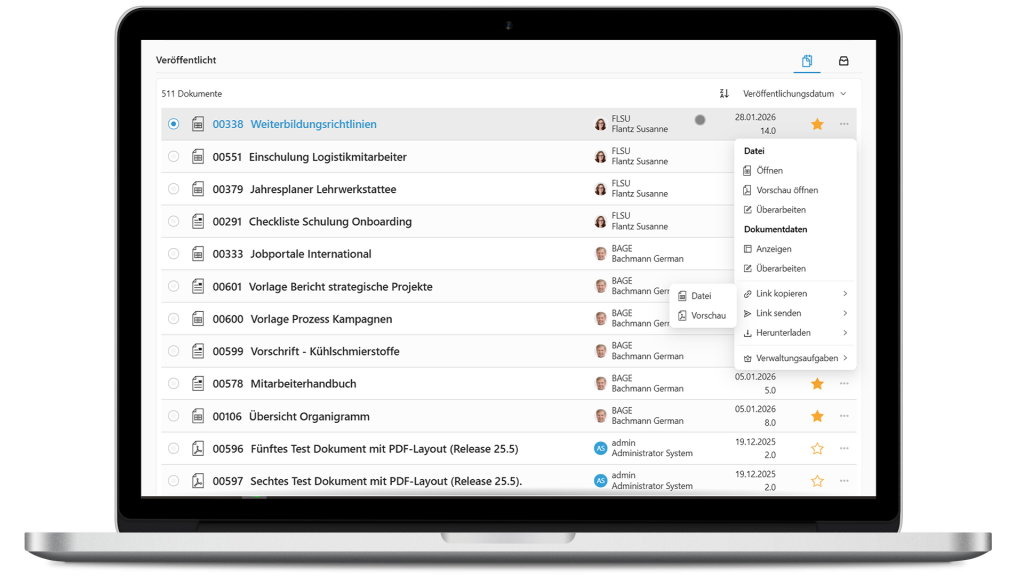Click the Öffnen icon in the context menu

tap(748, 170)
